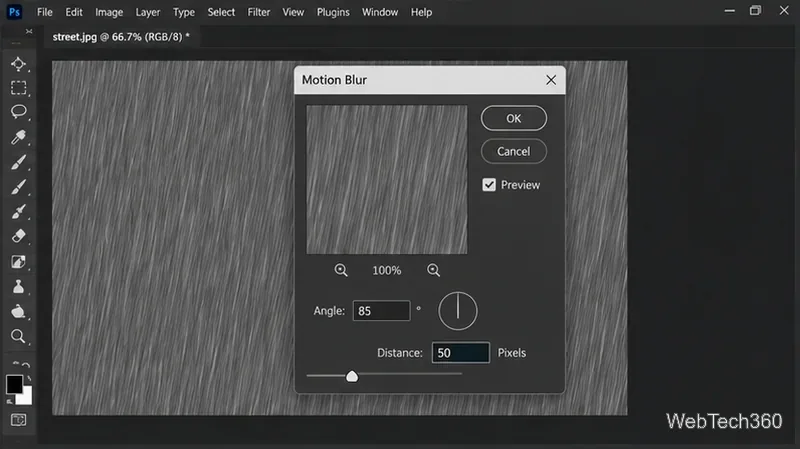This screenshot has height=449, width=800.
Task: Open the Window menu
Action: [380, 12]
